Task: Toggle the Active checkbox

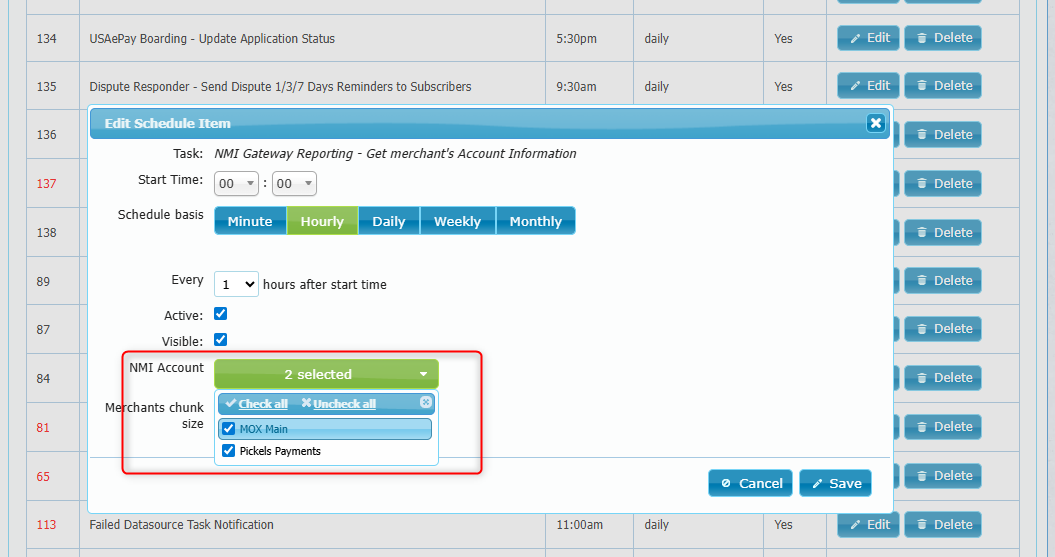Action: coord(221,314)
